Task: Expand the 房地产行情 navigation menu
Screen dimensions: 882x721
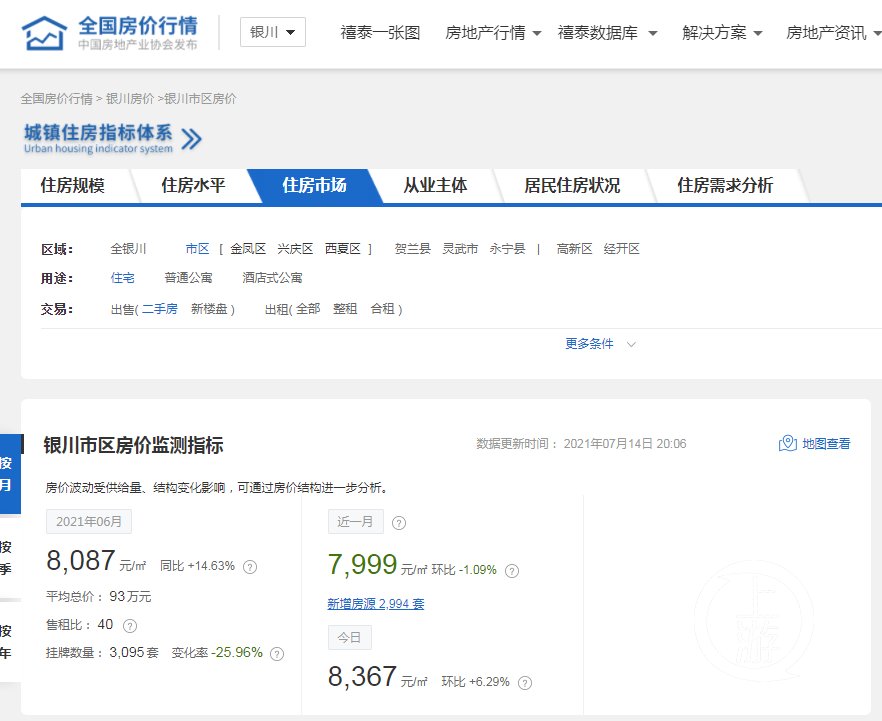Action: coord(493,33)
